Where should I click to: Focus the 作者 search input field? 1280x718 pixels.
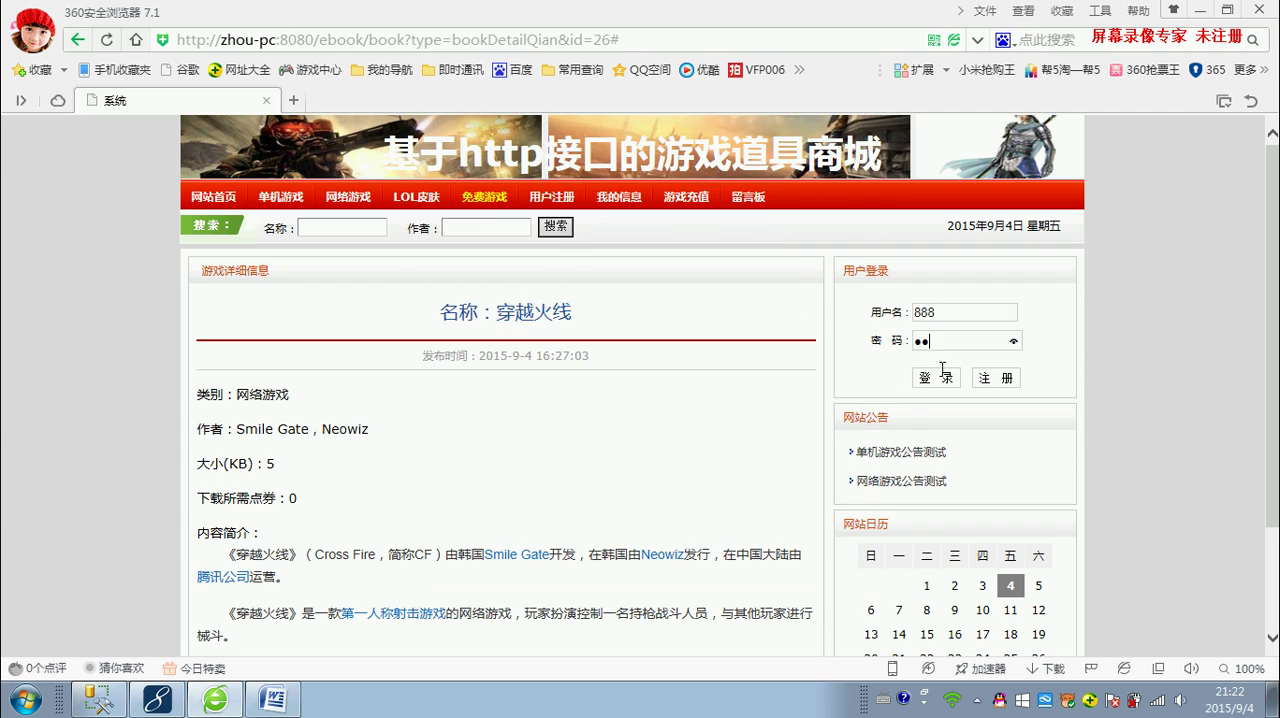coord(486,227)
